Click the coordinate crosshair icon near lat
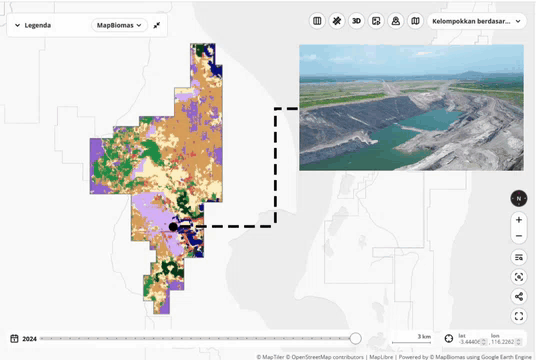This screenshot has height=360, width=536. click(x=449, y=338)
